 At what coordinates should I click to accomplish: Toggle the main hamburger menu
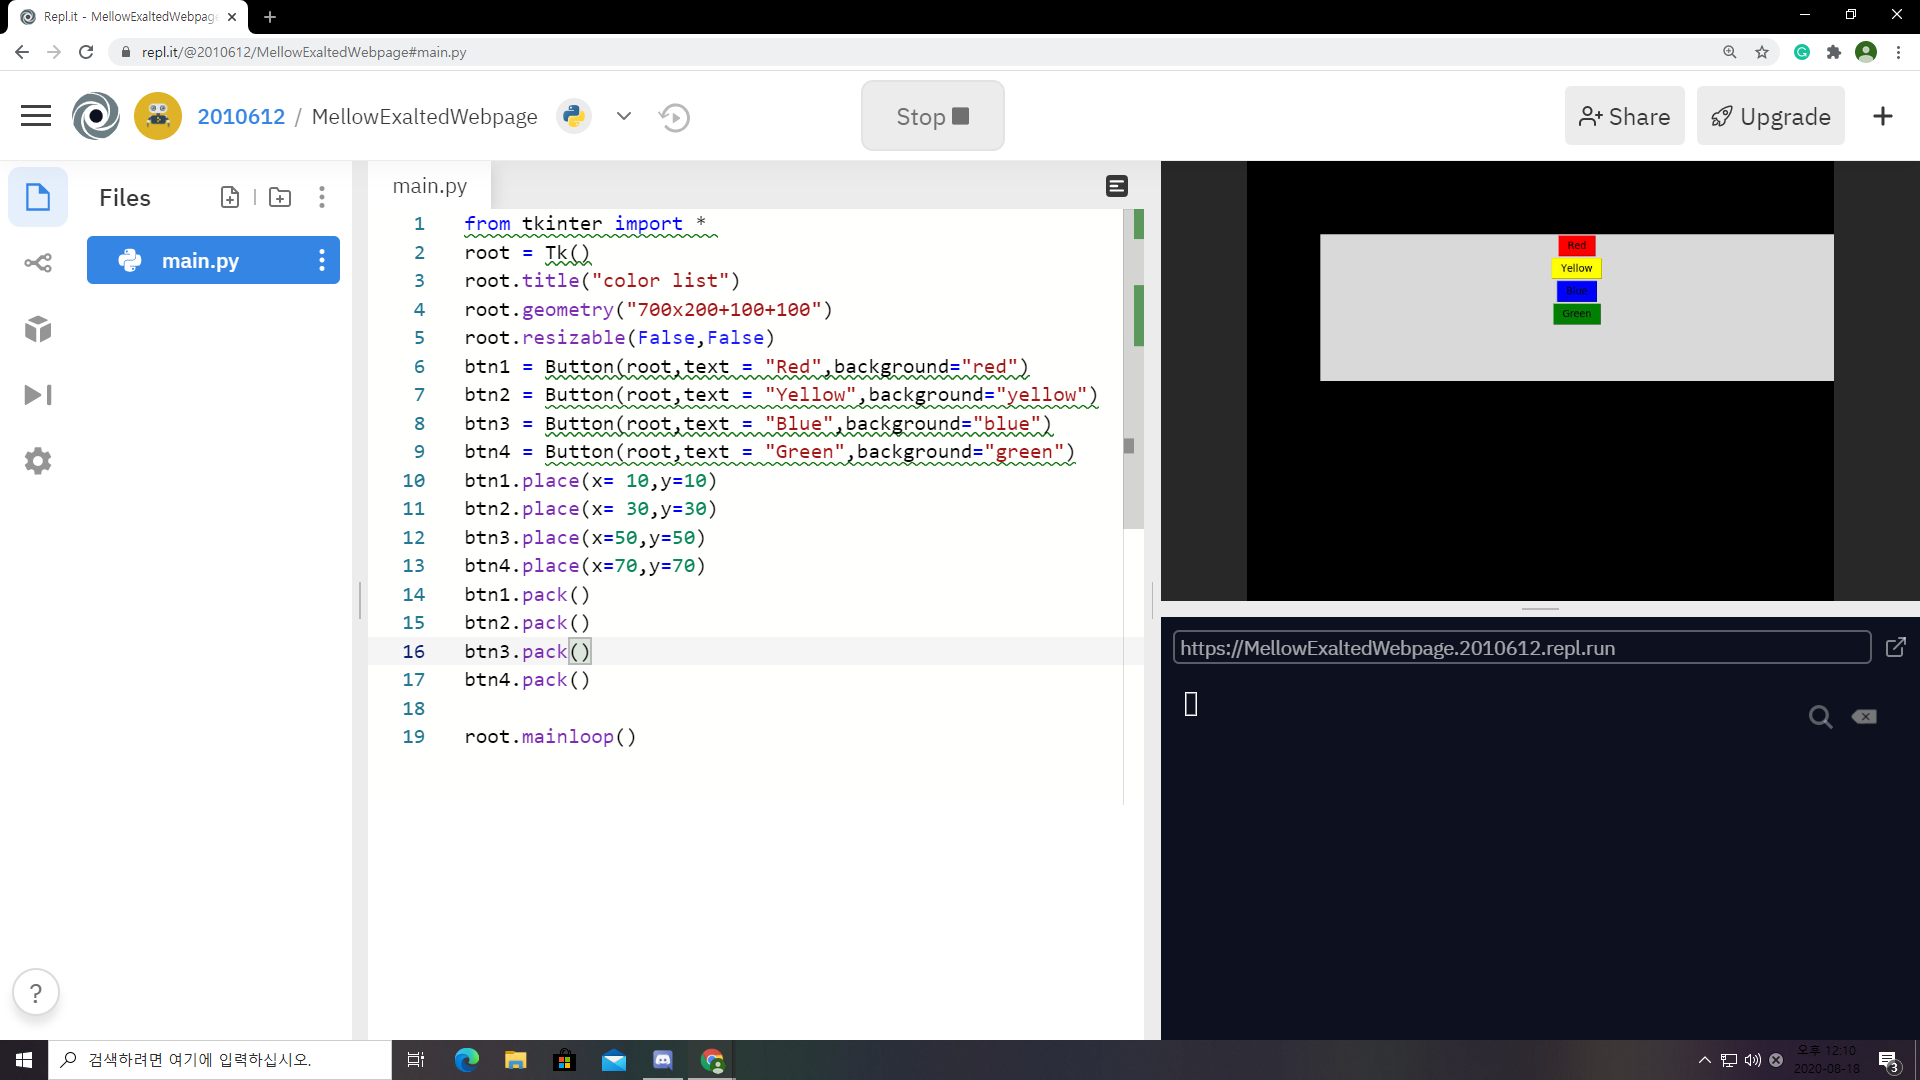click(36, 116)
